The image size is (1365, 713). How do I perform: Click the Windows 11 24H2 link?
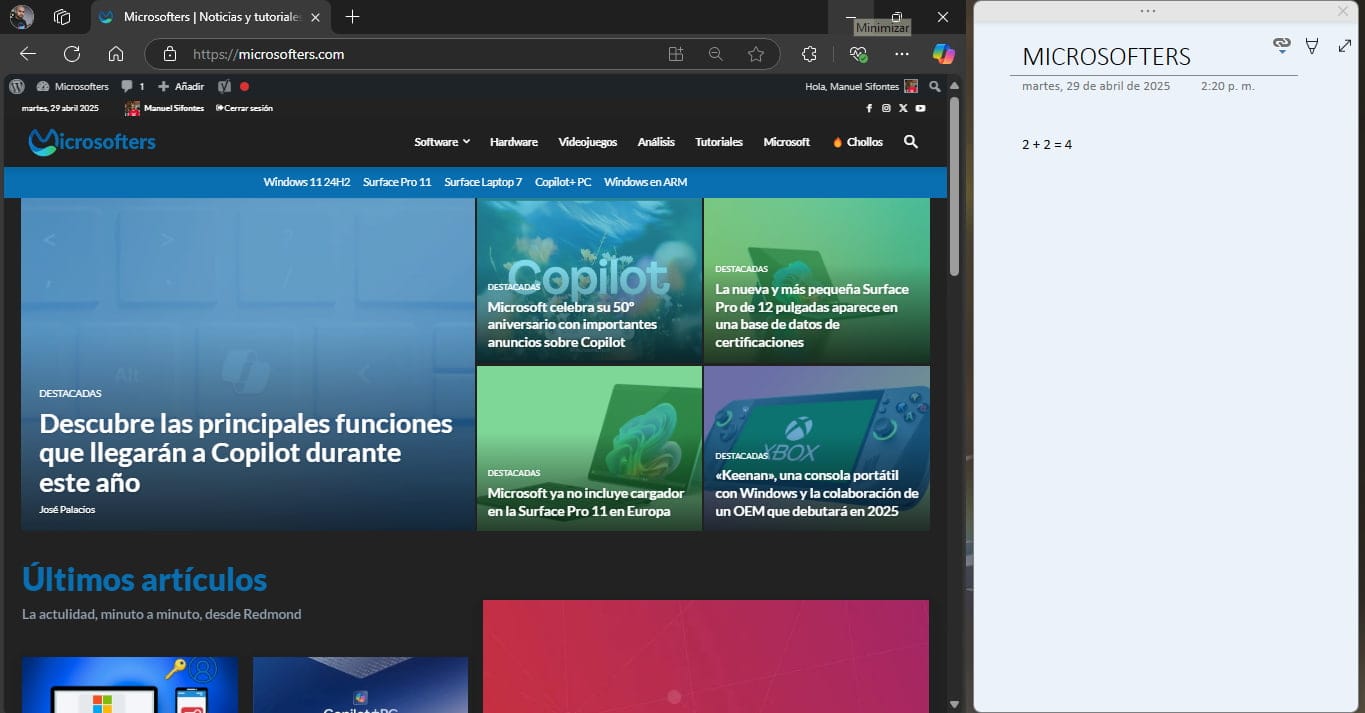306,182
